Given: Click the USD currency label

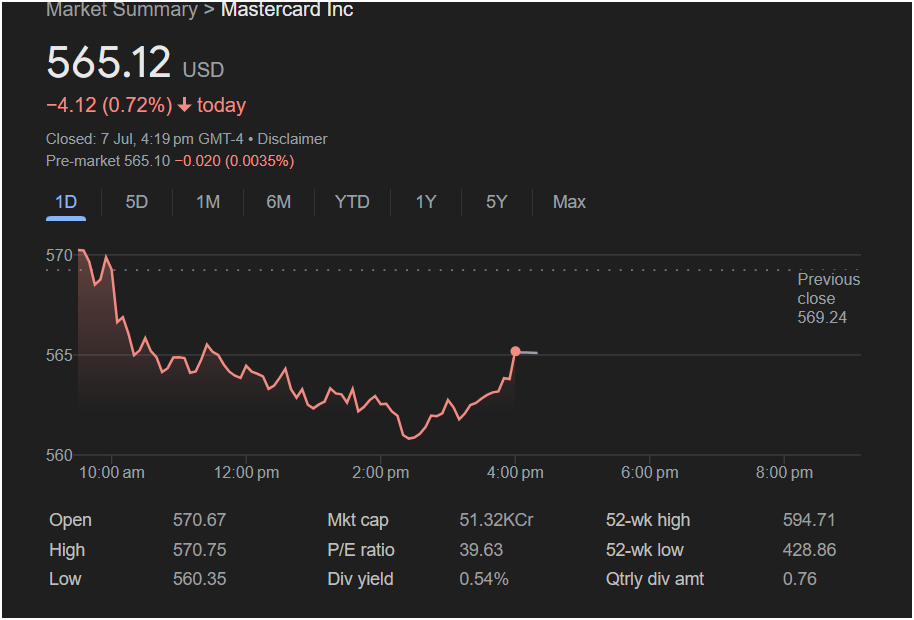Looking at the screenshot, I should click(x=203, y=70).
